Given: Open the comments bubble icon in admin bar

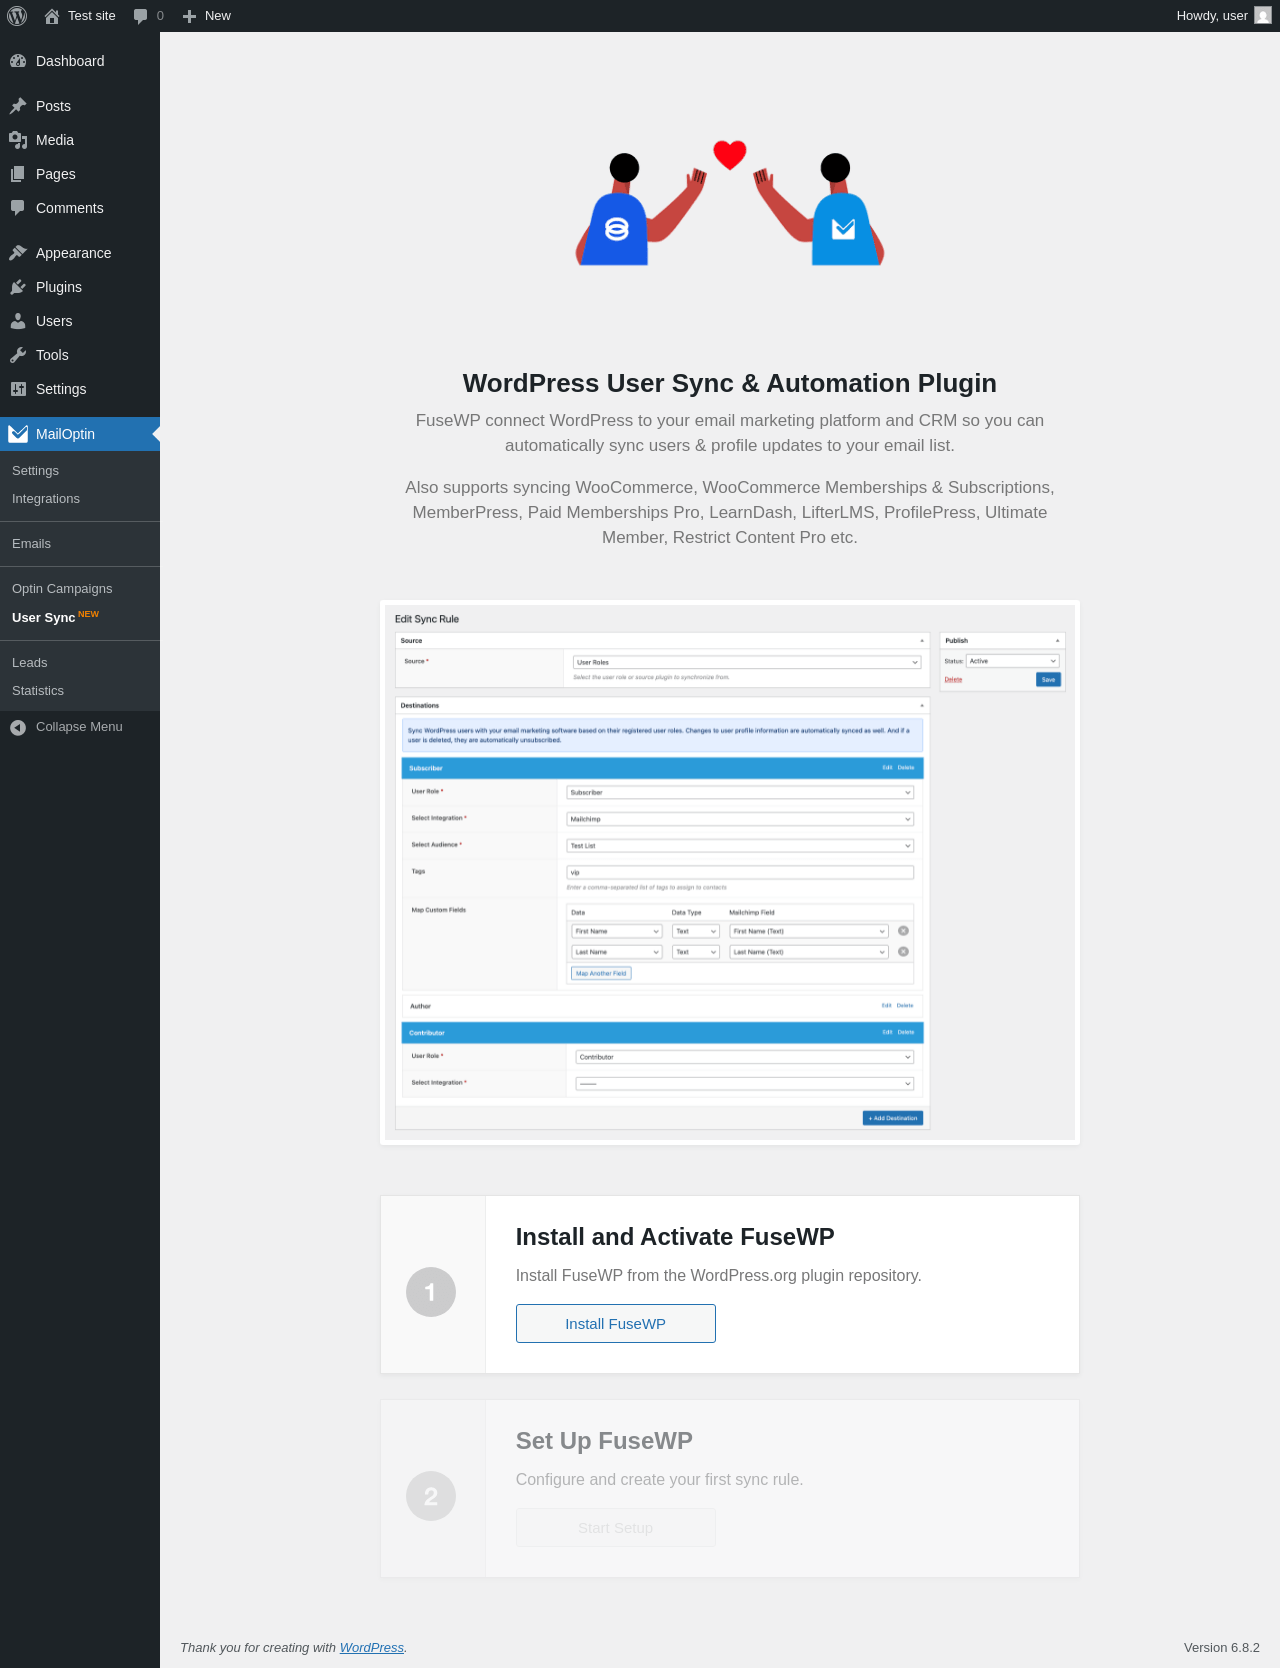Looking at the screenshot, I should click(140, 16).
